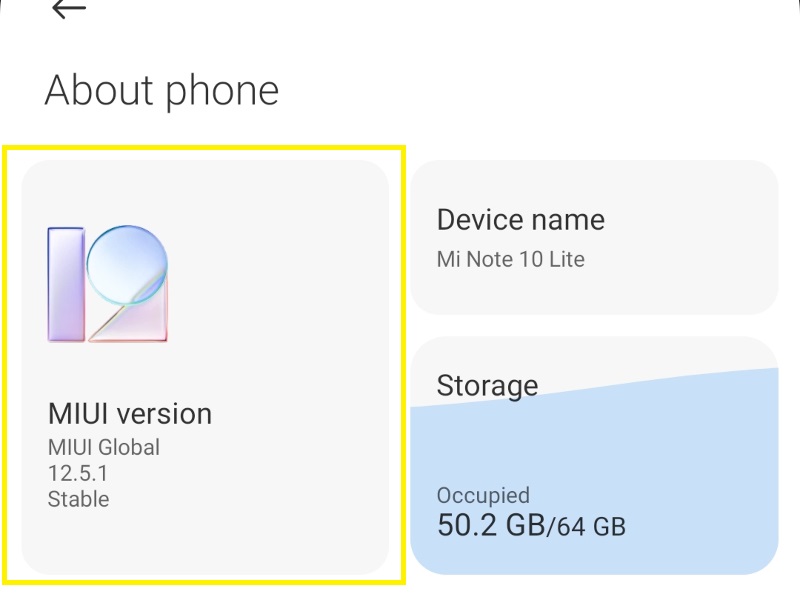Select the Mi Note 10 Lite text
Viewport: 800px width, 600px height.
pyautogui.click(x=510, y=260)
